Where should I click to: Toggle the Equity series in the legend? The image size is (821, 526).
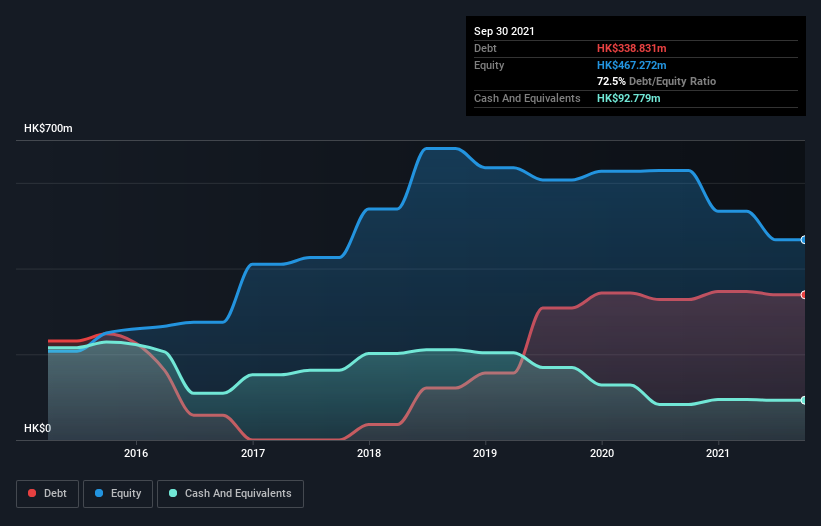pos(118,494)
